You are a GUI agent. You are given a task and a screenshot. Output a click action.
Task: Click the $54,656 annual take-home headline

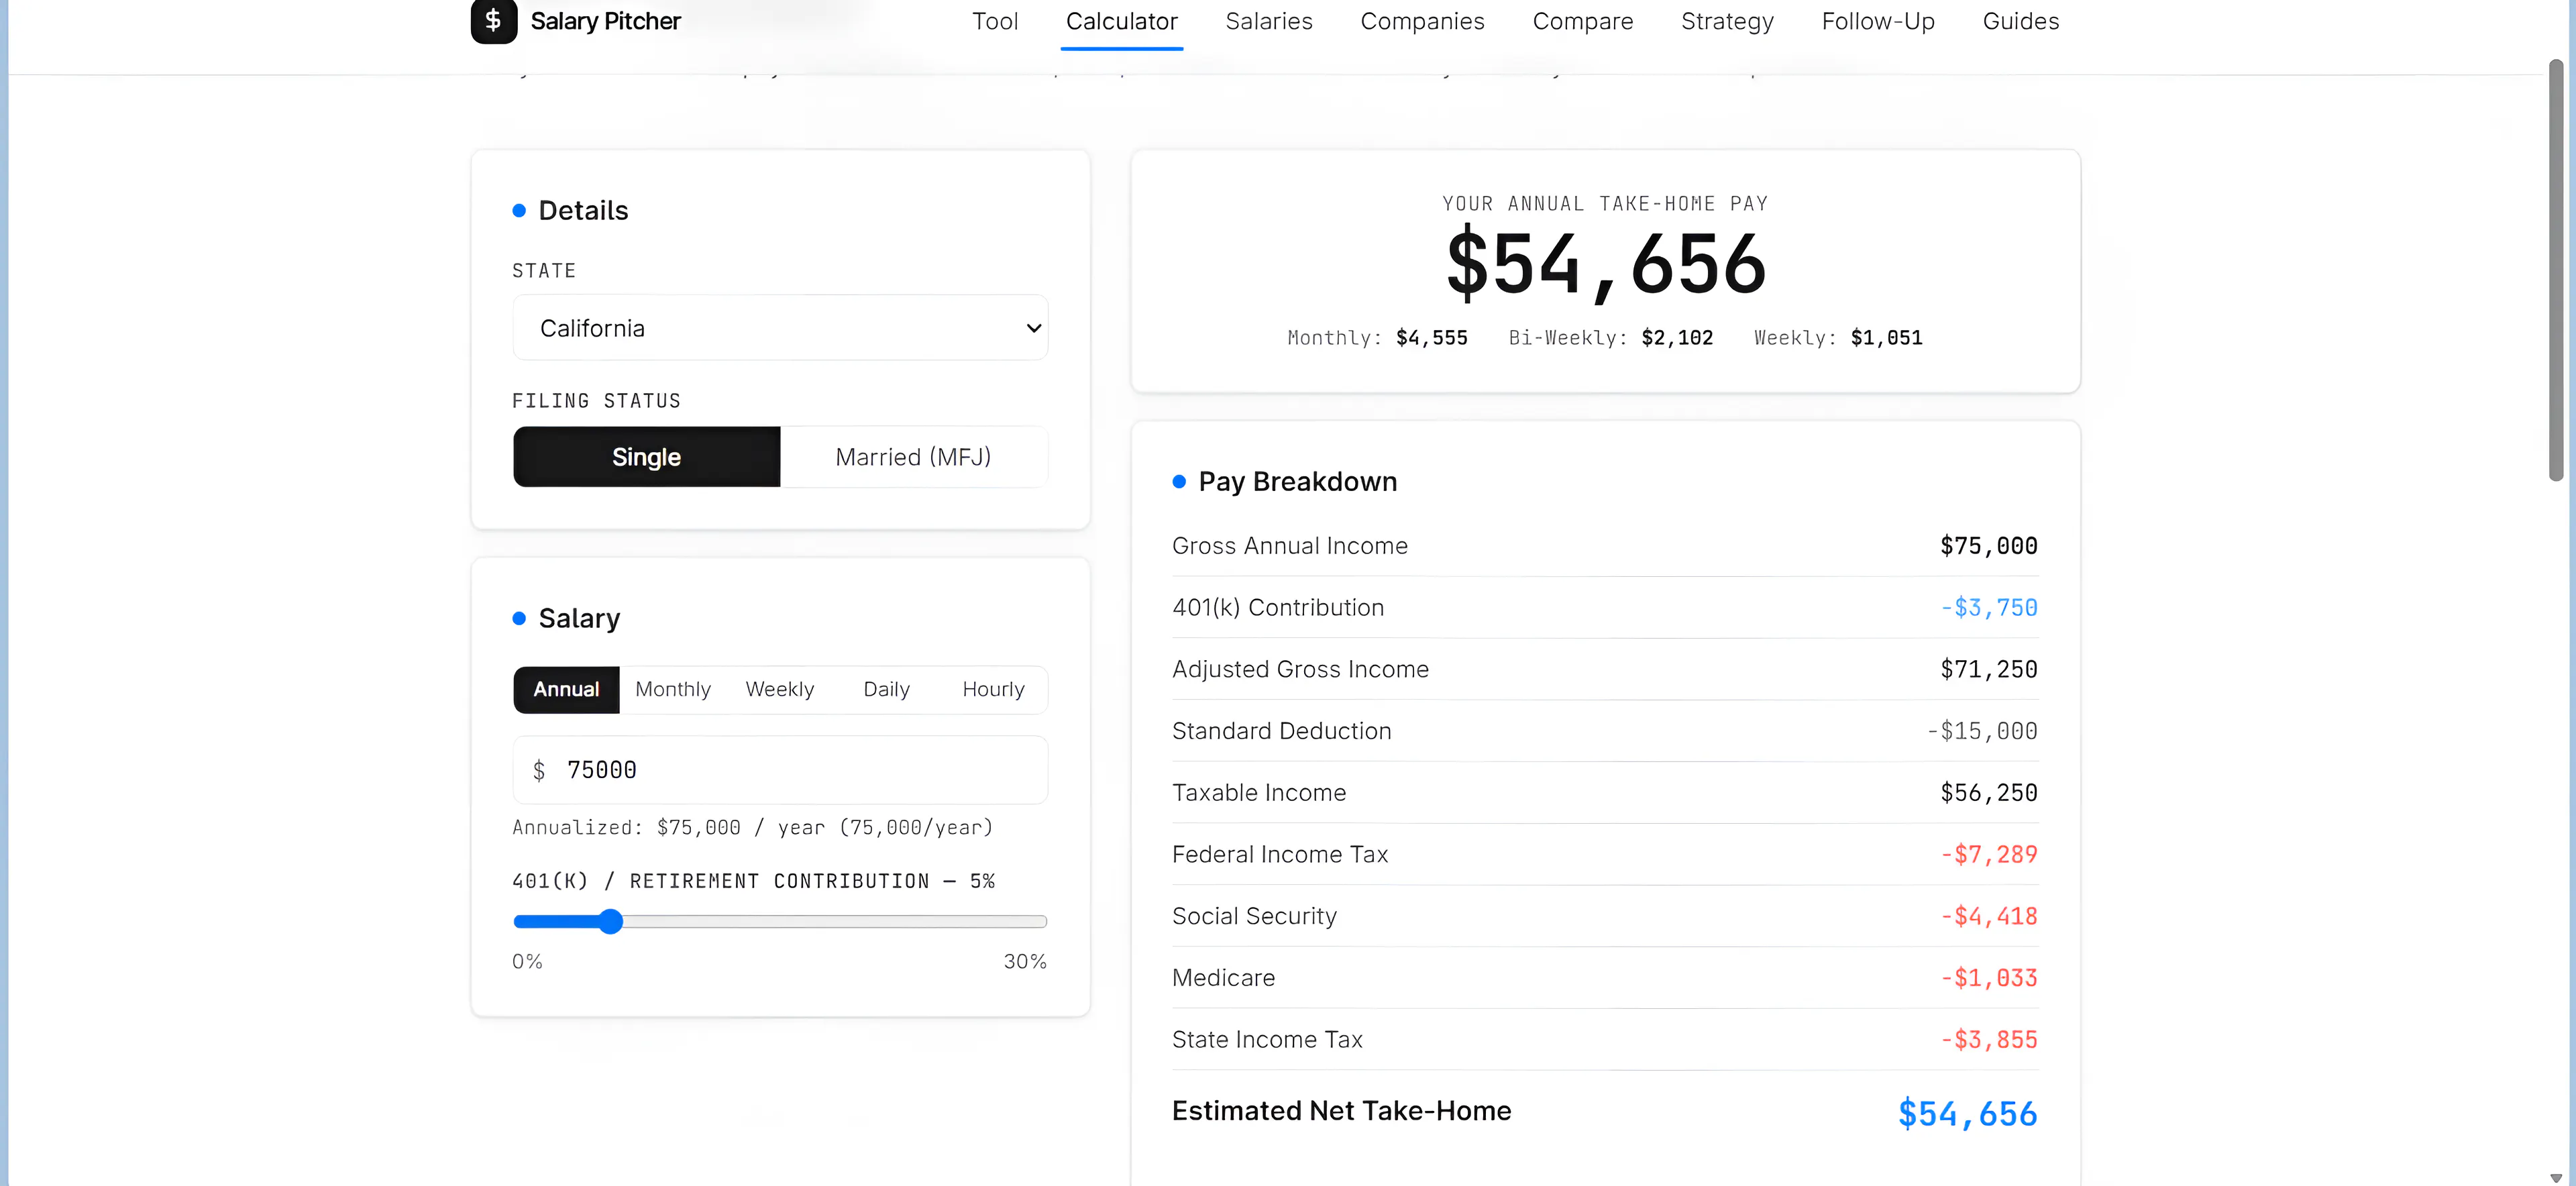point(1606,264)
